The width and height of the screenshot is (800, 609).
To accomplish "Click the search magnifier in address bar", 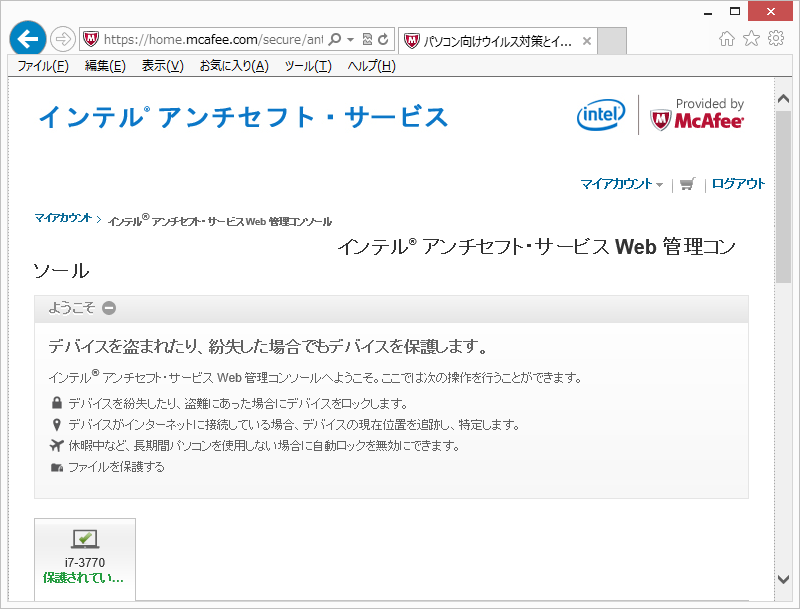I will click(x=335, y=39).
